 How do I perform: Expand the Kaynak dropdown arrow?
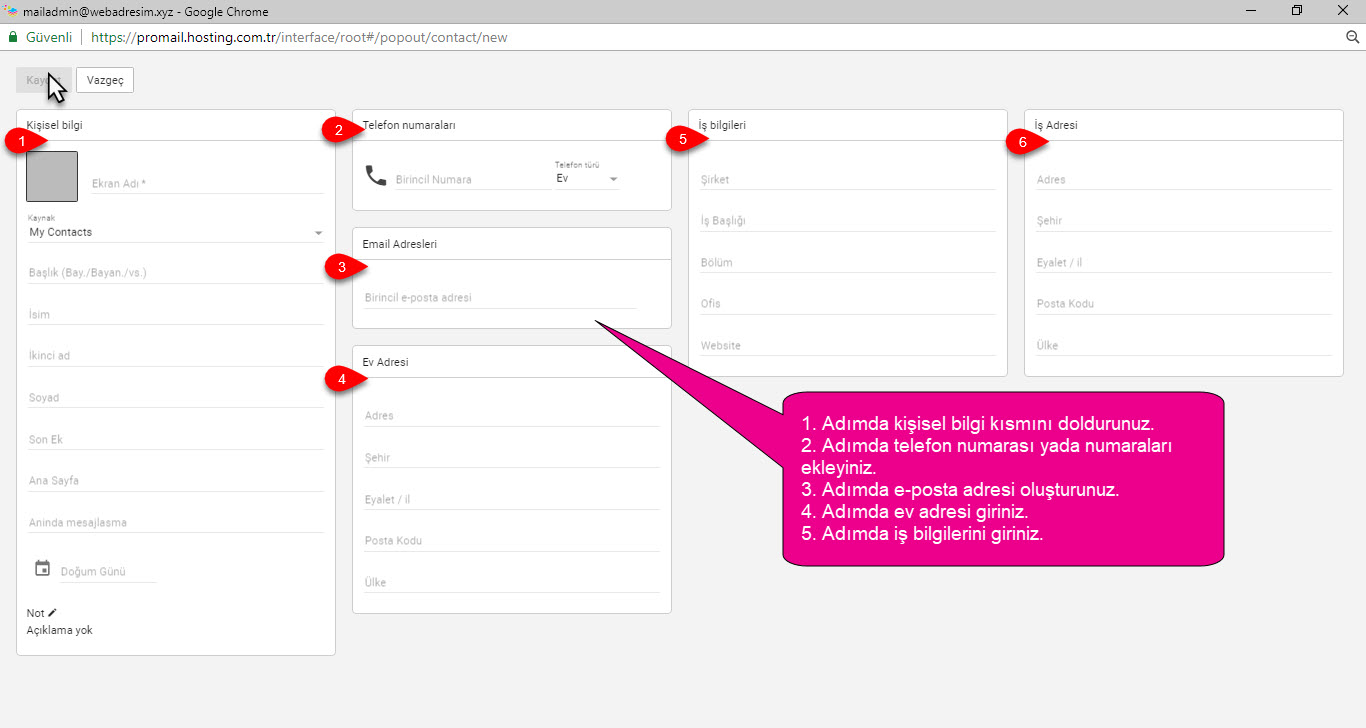(x=318, y=233)
